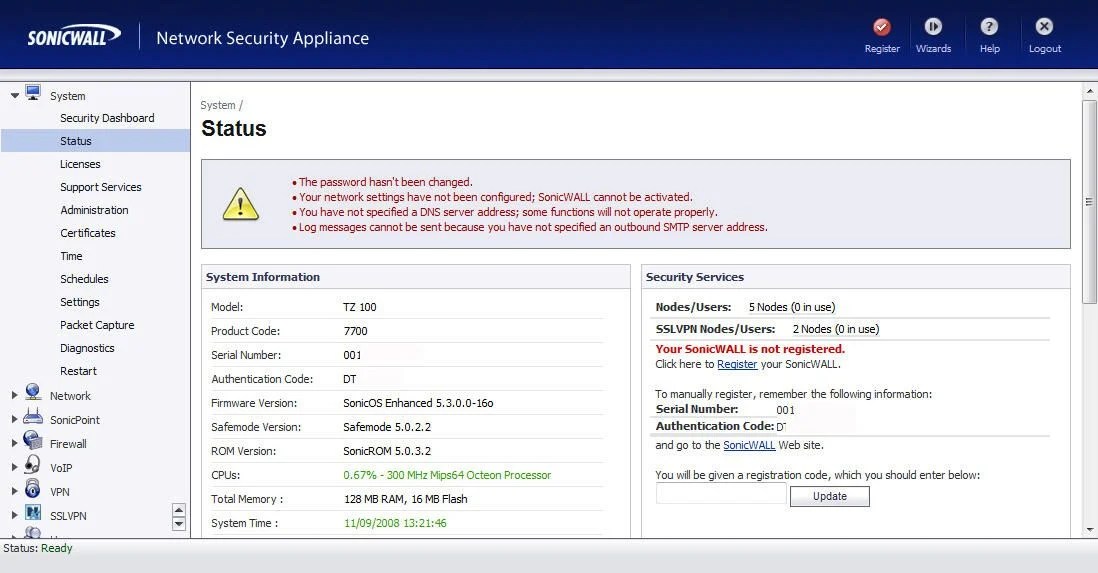
Task: Click the SonicPoint access point icon
Action: pos(33,416)
